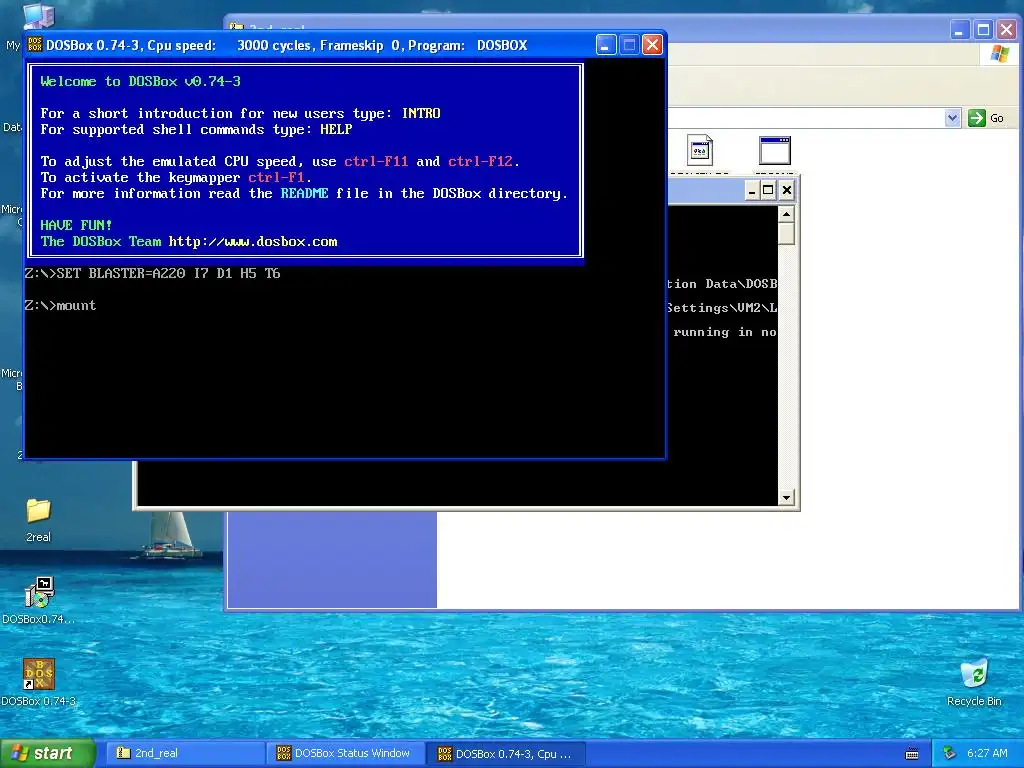Click the http://www.dosbox.com text in DOSBox
This screenshot has height=768, width=1024.
pos(253,242)
